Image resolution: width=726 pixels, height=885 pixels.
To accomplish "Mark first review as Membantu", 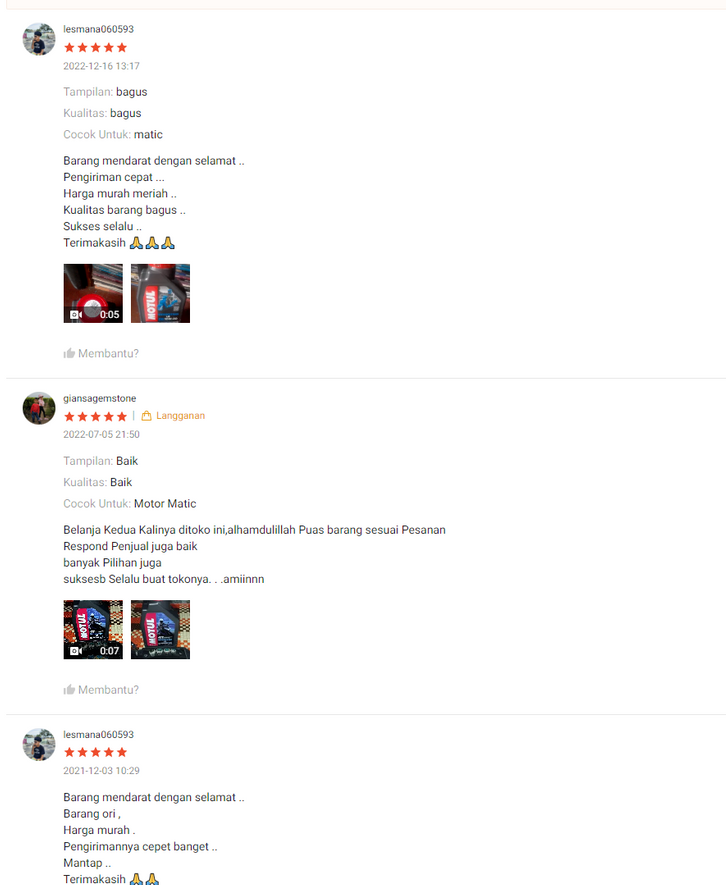I will click(101, 353).
